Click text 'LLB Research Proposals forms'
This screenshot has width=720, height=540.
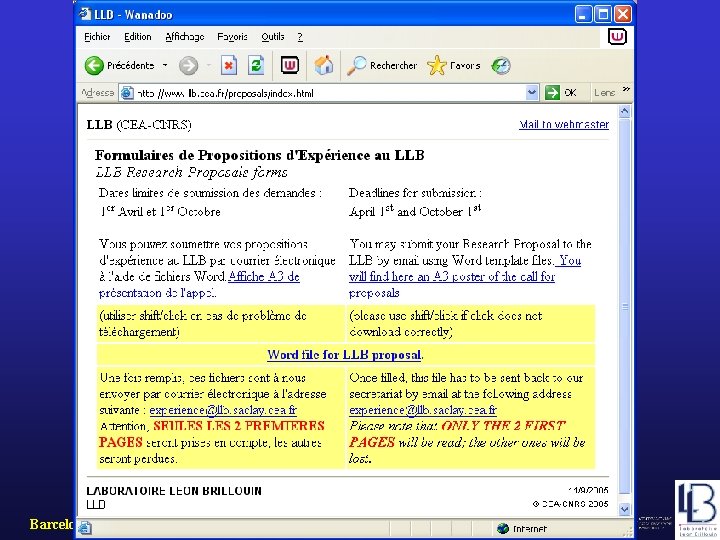191,173
